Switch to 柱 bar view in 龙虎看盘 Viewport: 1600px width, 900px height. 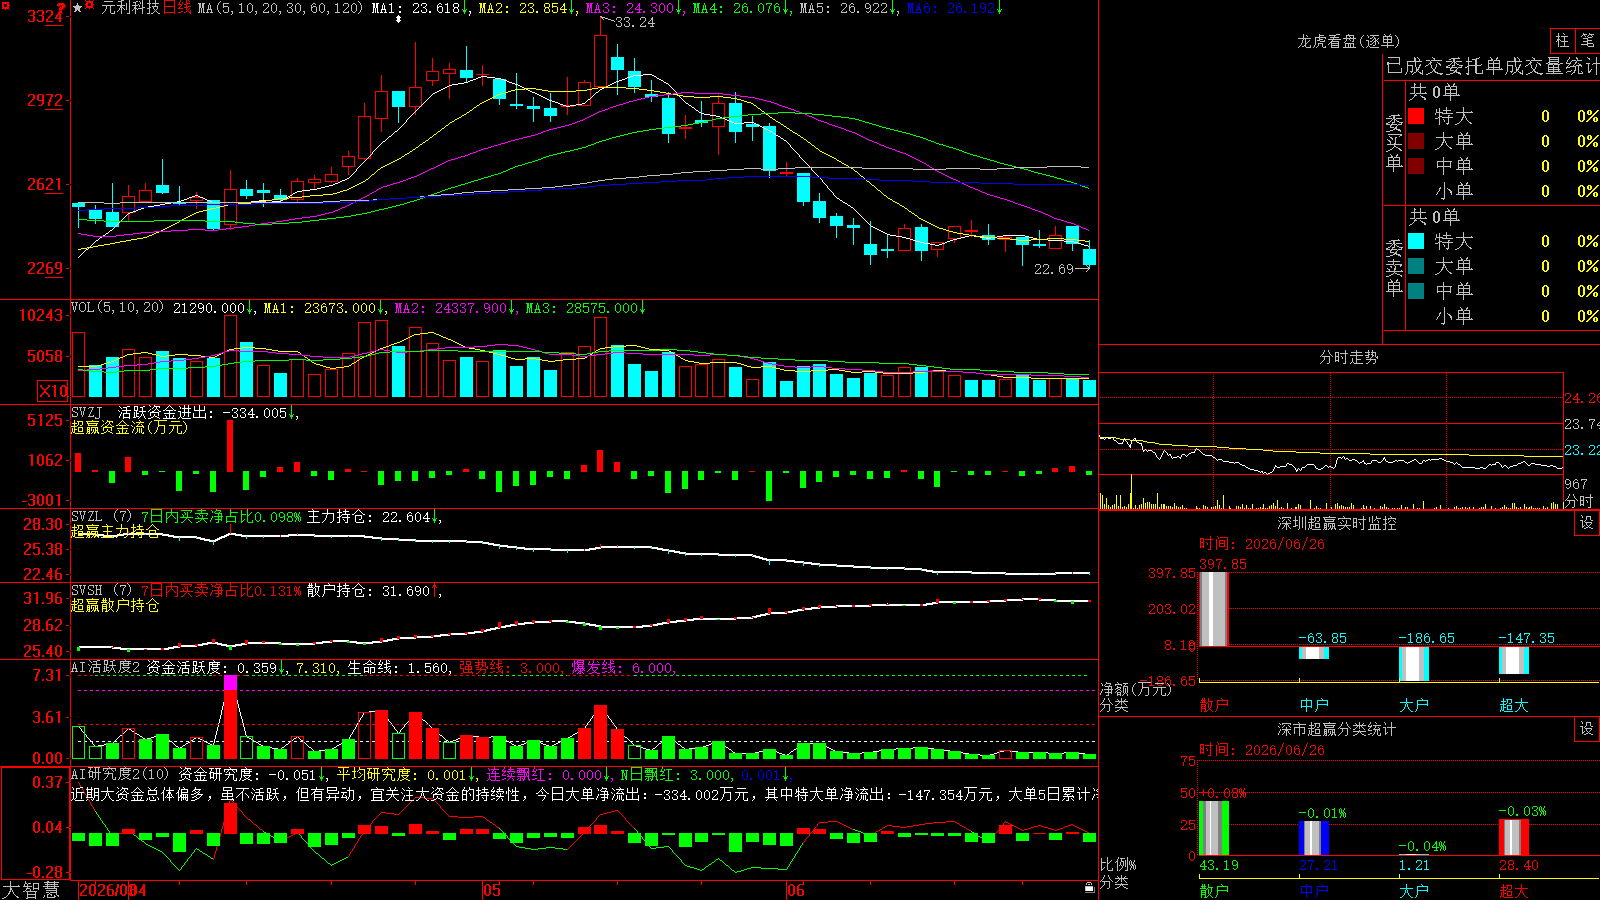point(1562,40)
